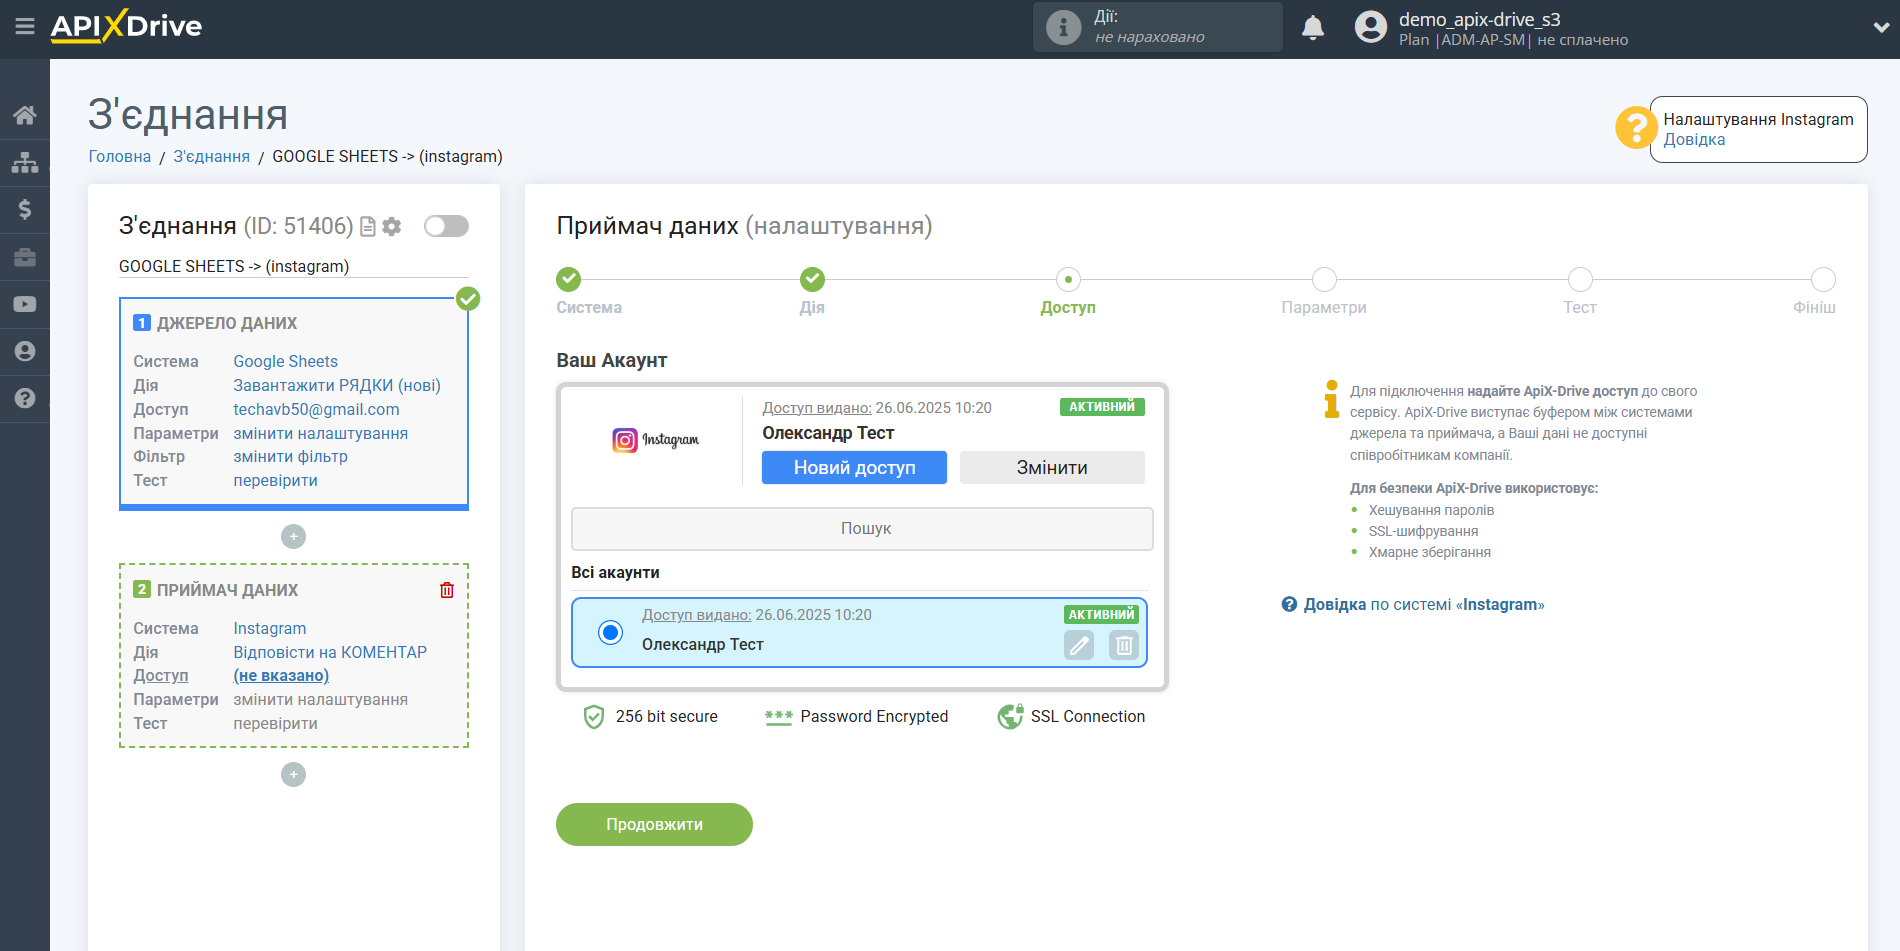Viewport: 1900px width, 951px height.
Task: Click the ДЖЕРЕЛО ДАНИХ block header
Action: pos(226,323)
